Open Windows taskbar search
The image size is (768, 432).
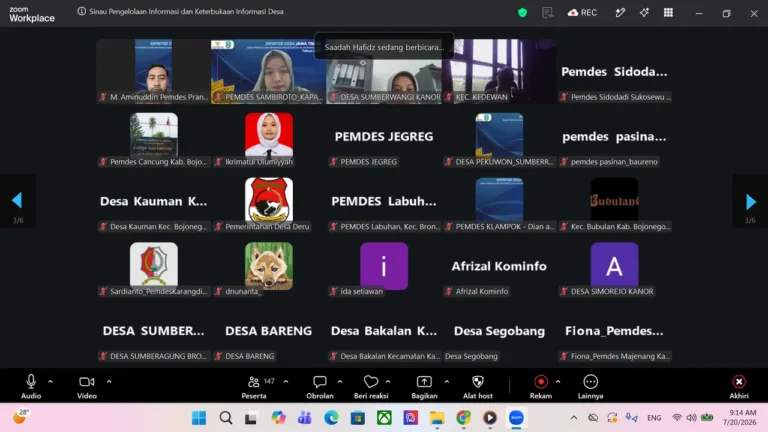(x=225, y=418)
